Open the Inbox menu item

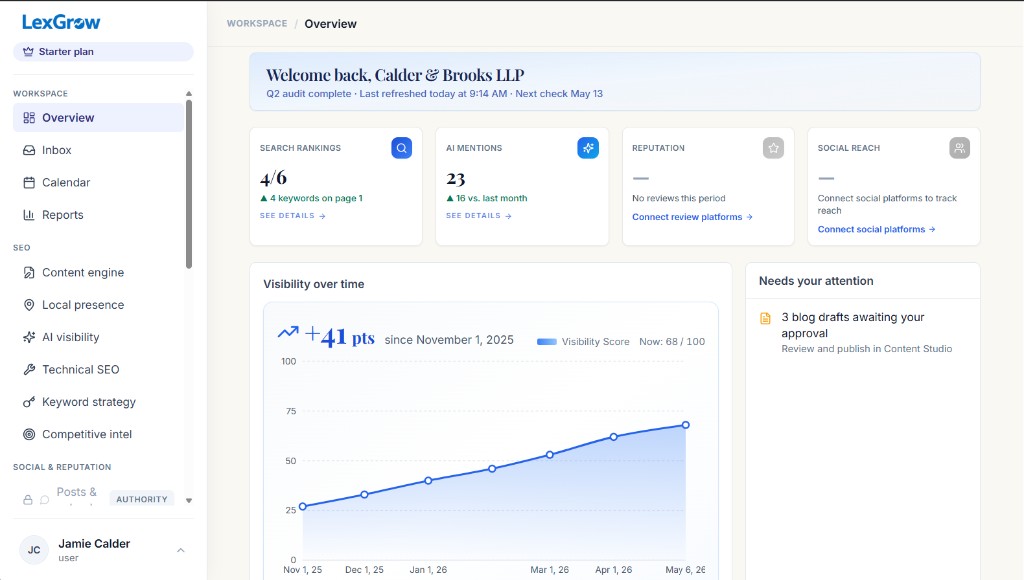point(98,150)
